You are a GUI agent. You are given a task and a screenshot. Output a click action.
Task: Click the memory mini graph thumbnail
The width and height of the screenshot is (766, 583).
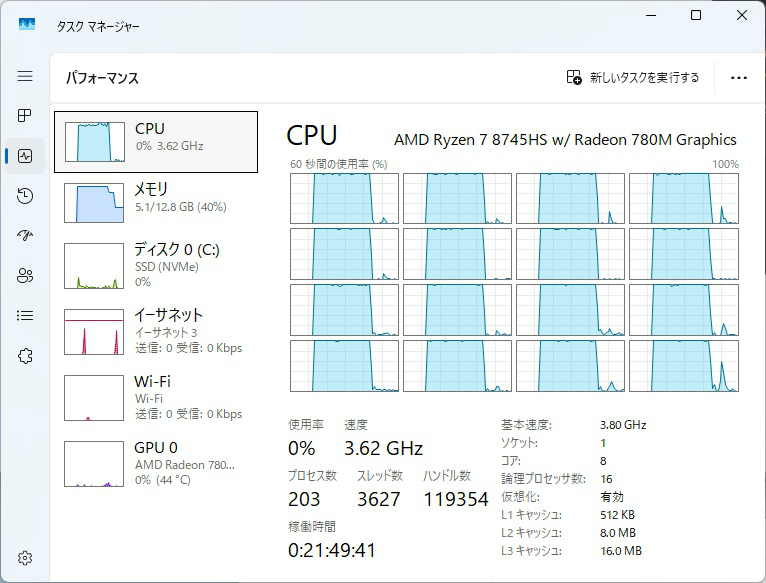point(94,203)
